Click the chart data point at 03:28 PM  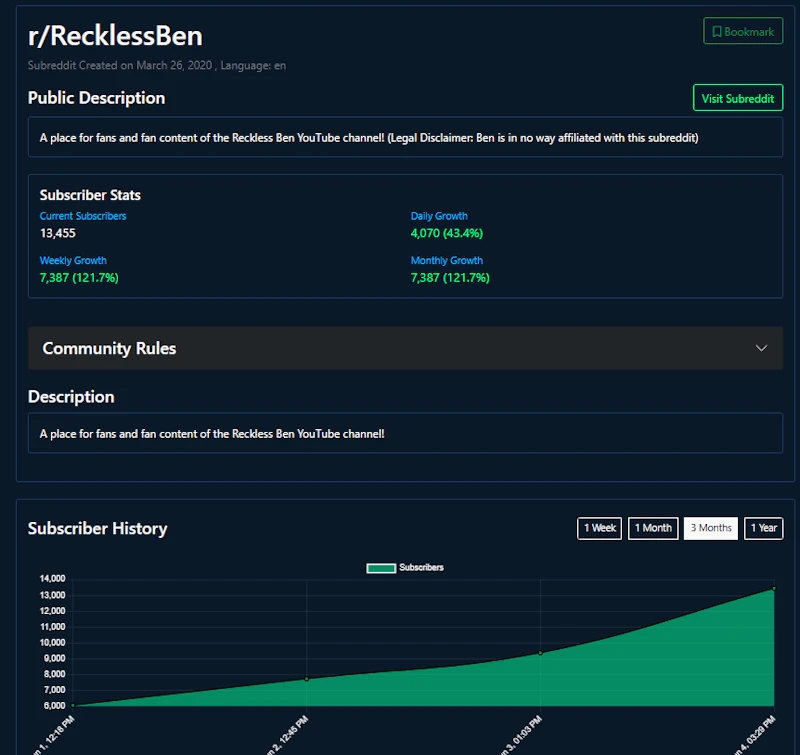[774, 589]
